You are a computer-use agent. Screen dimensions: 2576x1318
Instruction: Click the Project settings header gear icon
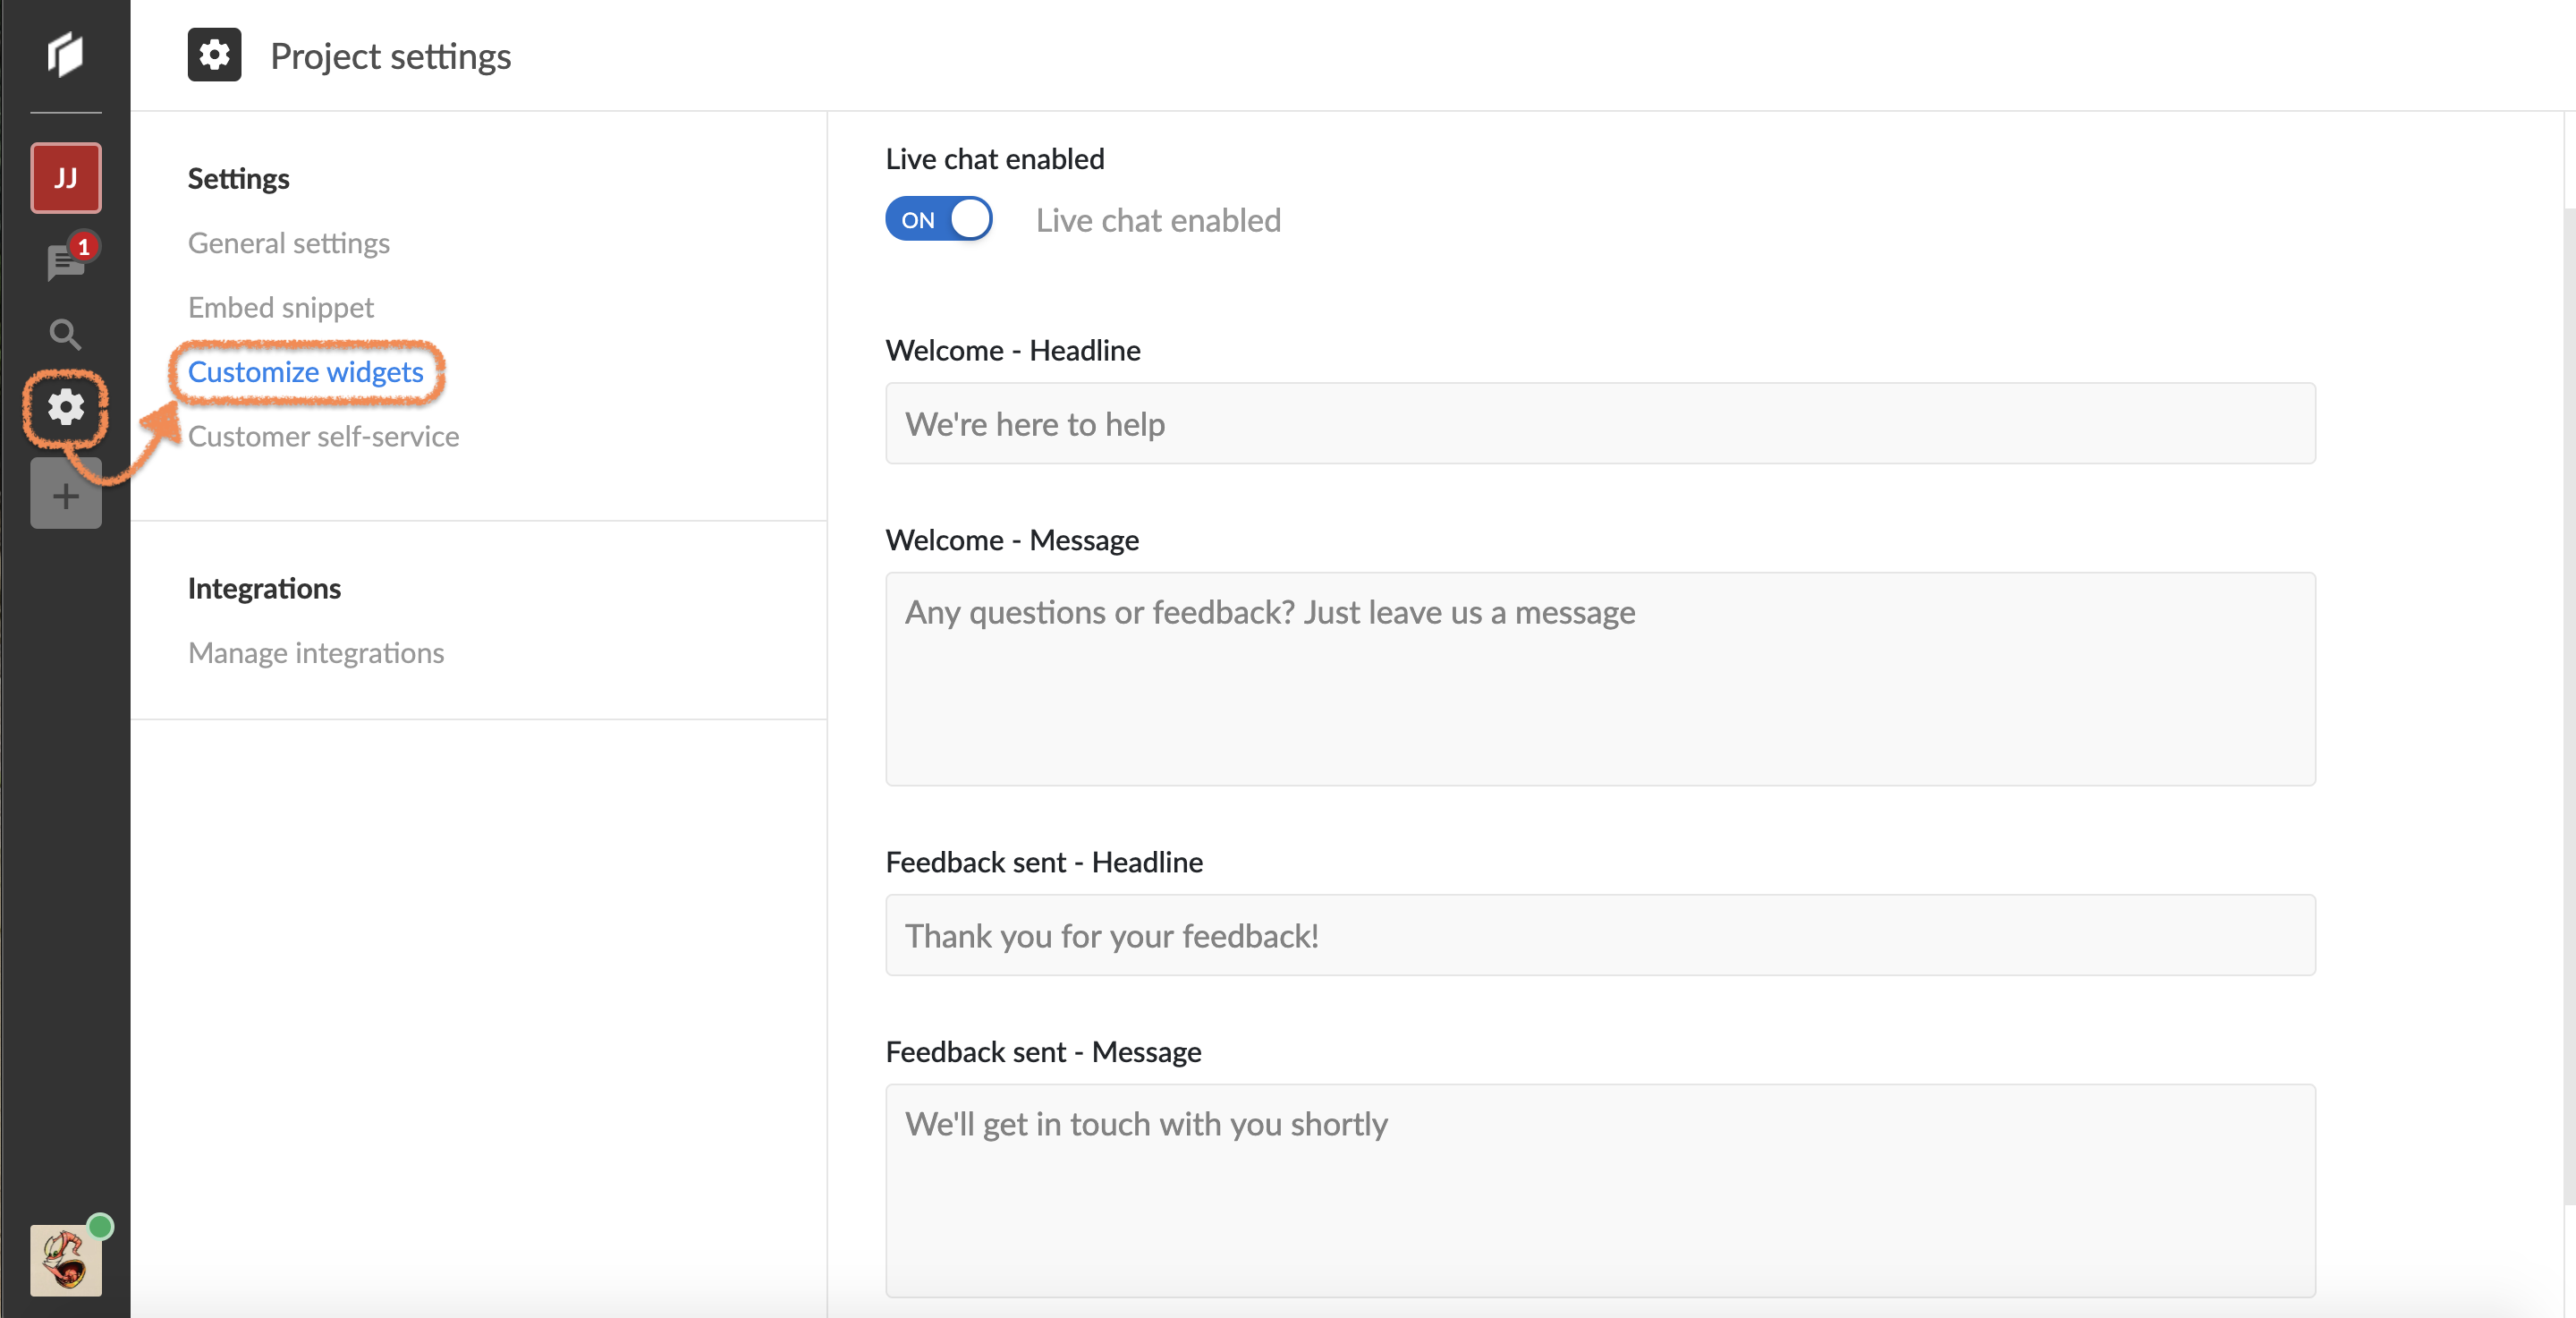(214, 55)
